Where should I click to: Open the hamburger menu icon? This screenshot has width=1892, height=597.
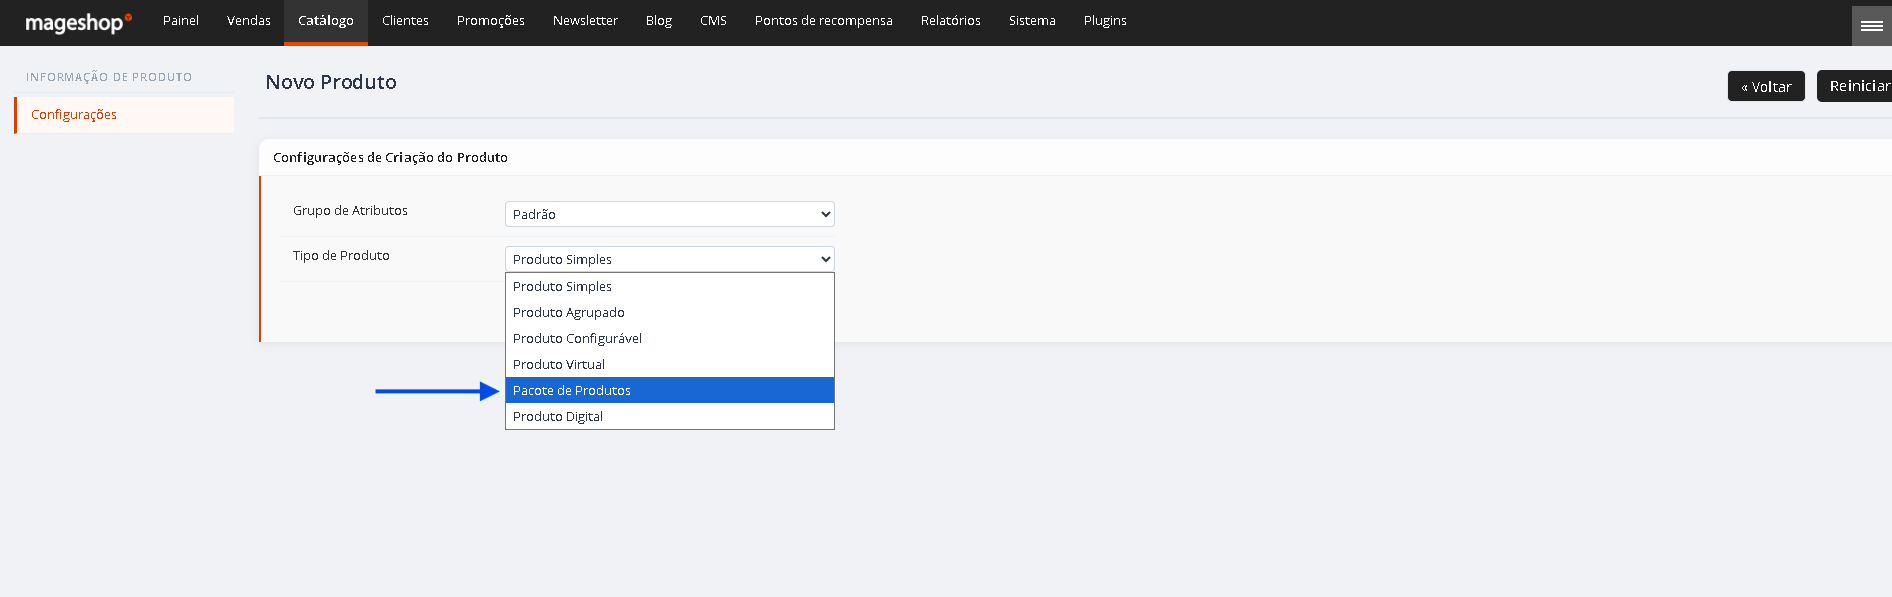[1871, 25]
